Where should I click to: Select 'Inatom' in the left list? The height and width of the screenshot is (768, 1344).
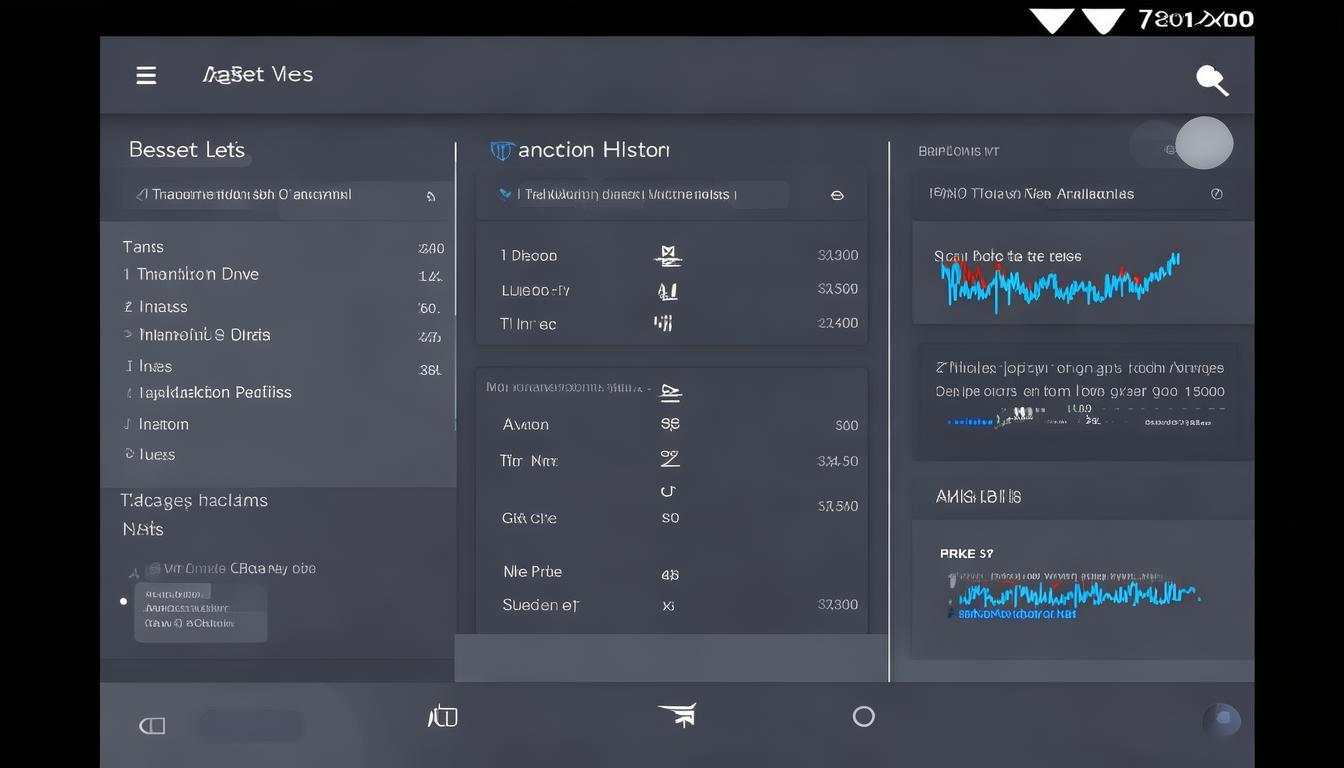(163, 424)
